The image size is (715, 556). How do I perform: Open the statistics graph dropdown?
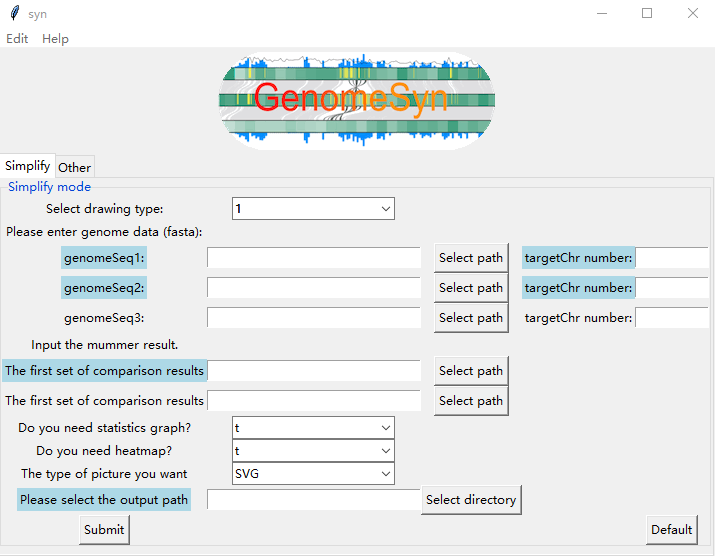(313, 428)
